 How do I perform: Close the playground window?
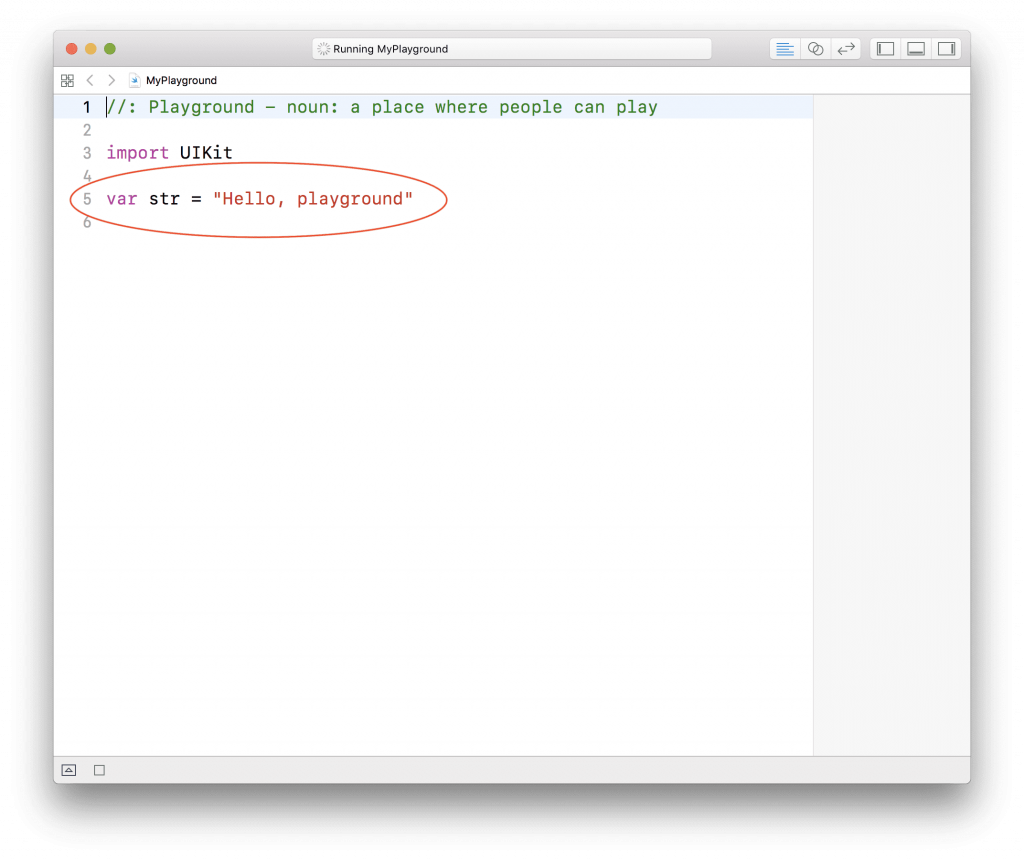click(72, 49)
